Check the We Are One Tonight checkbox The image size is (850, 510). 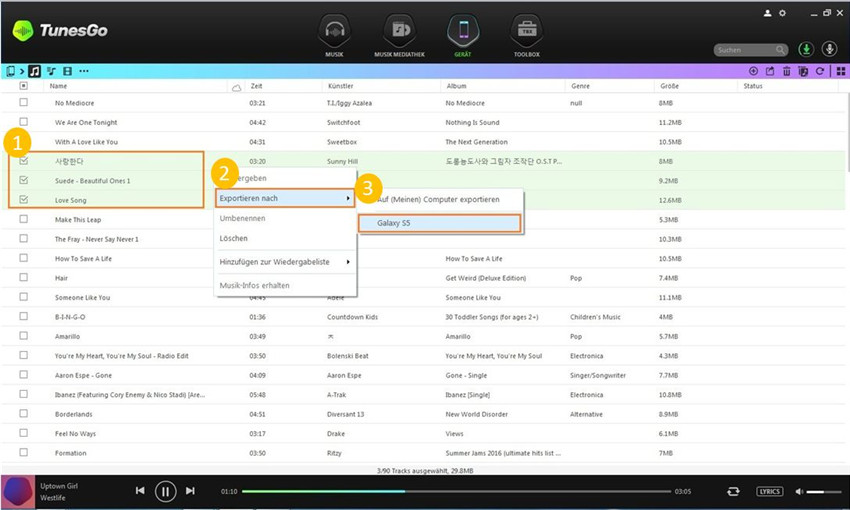(23, 121)
